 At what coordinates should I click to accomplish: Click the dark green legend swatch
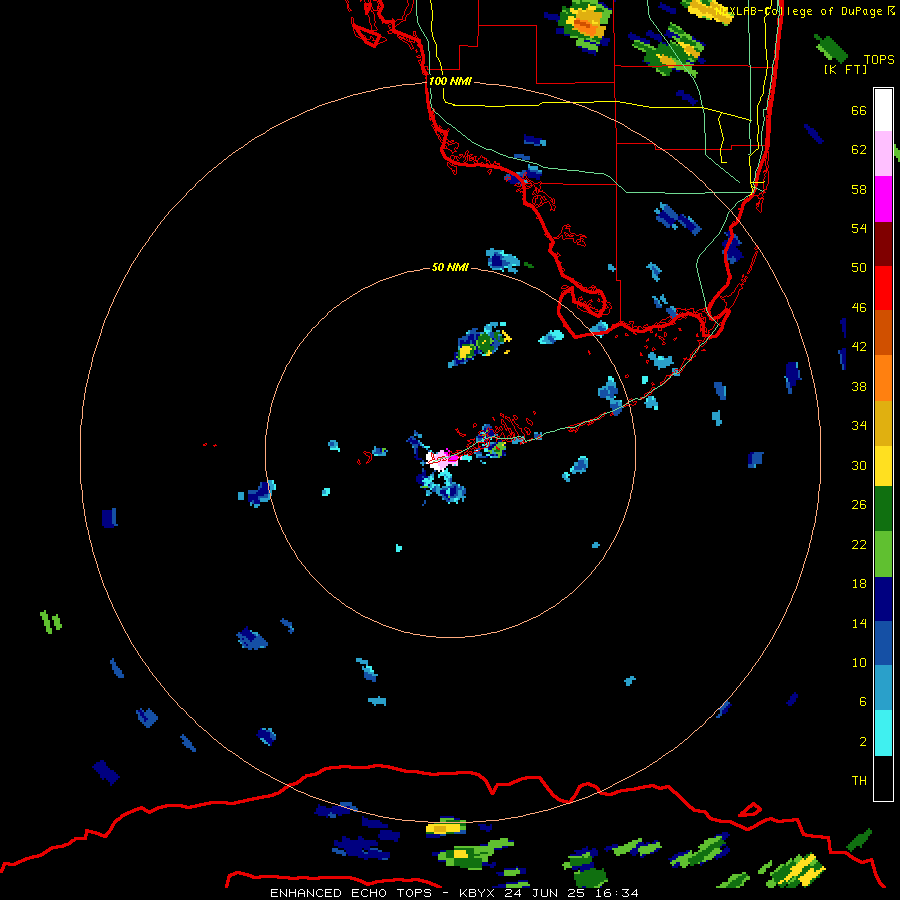pyautogui.click(x=883, y=509)
